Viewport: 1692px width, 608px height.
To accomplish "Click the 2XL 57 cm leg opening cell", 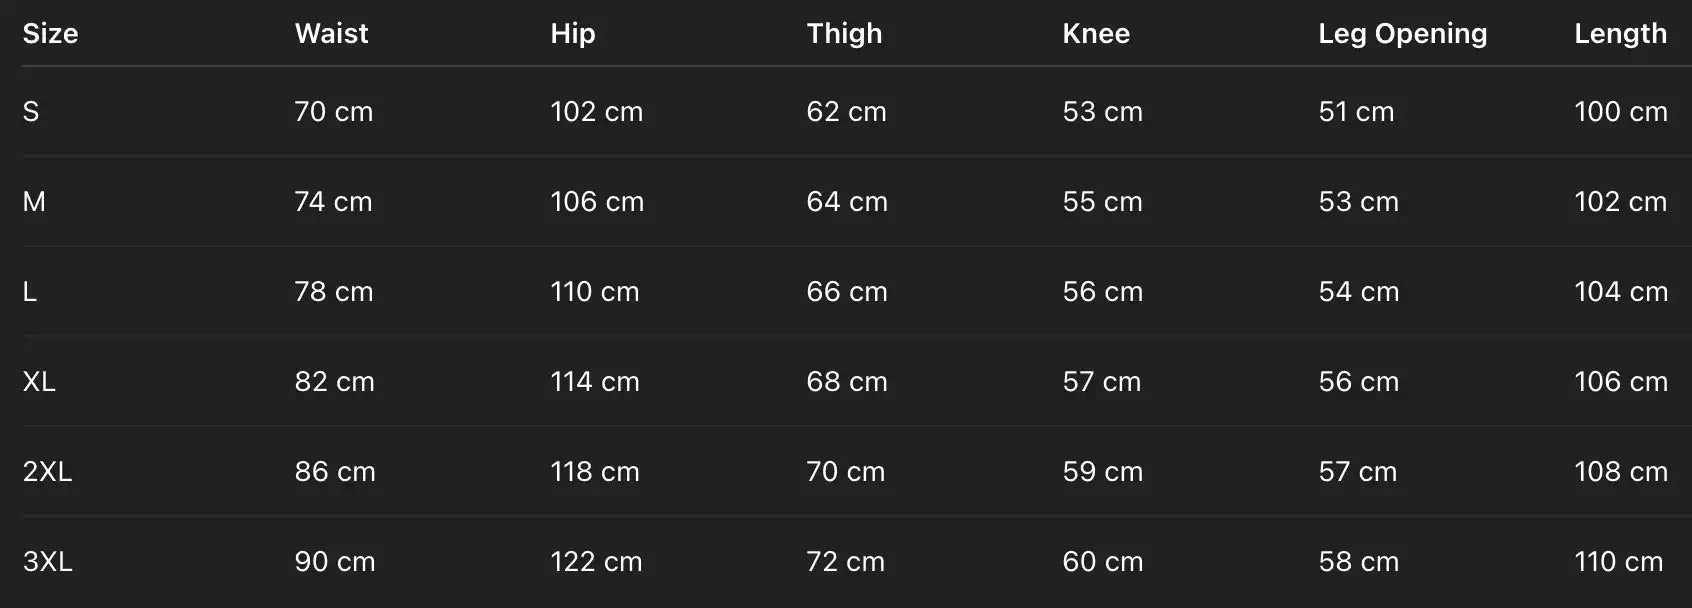I will 1357,472.
